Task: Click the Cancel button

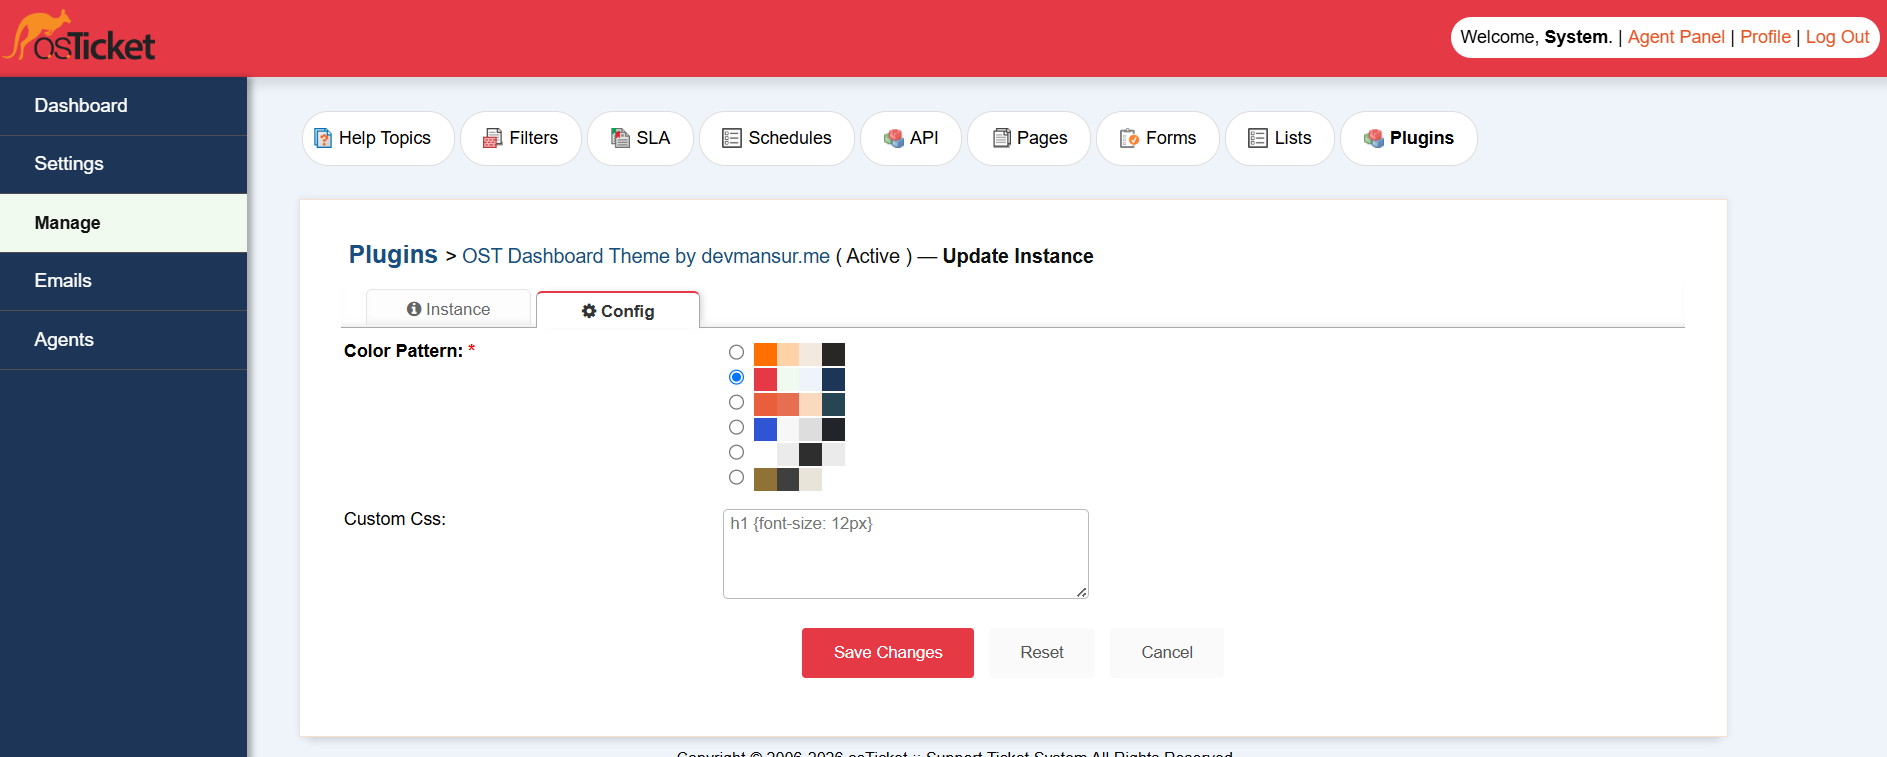Action: (x=1167, y=653)
